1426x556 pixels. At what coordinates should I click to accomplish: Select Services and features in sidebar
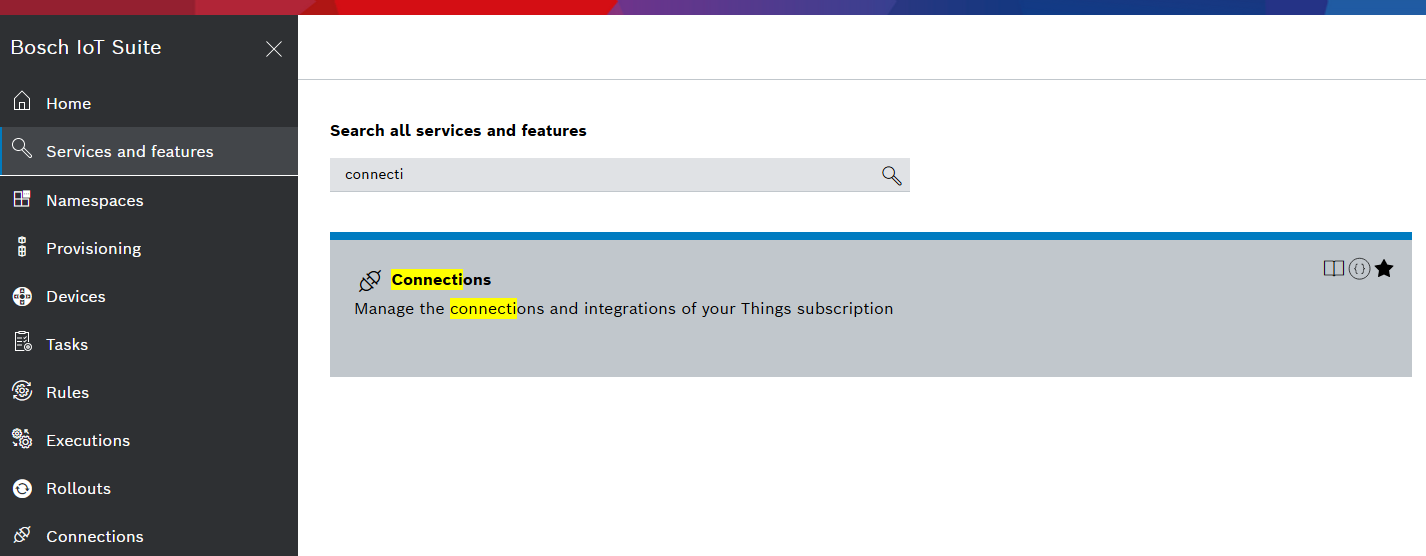(x=149, y=151)
